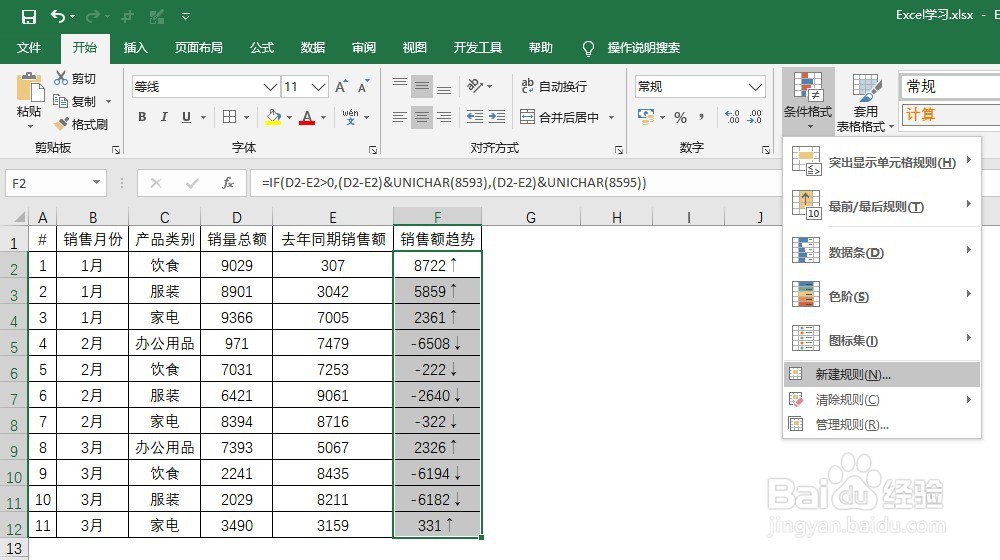The width and height of the screenshot is (1000, 560).
Task: Switch to the 视图 tab
Action: click(415, 48)
